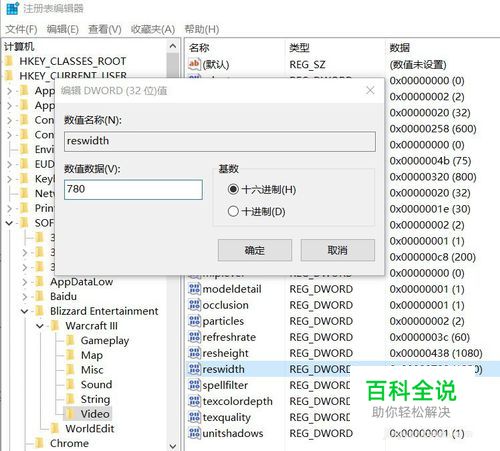Open the 帮助(H) menu

pyautogui.click(x=202, y=29)
